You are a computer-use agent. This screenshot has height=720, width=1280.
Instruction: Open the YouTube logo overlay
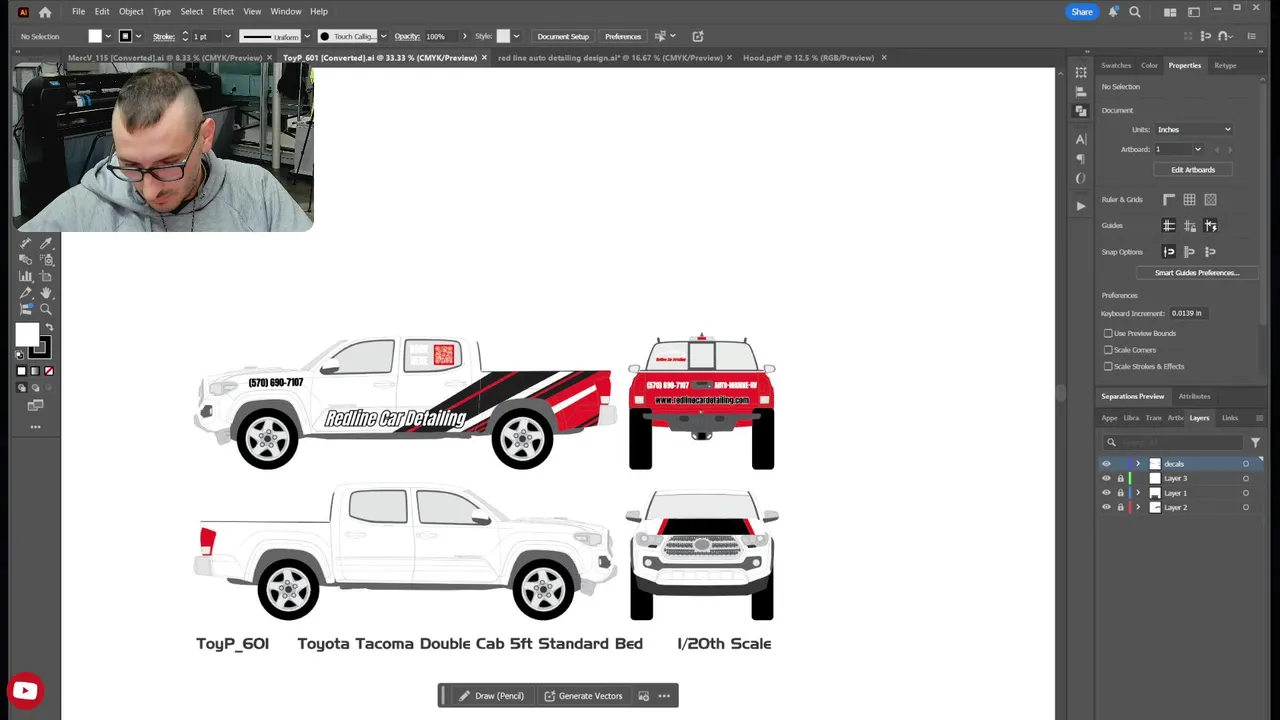[25, 691]
